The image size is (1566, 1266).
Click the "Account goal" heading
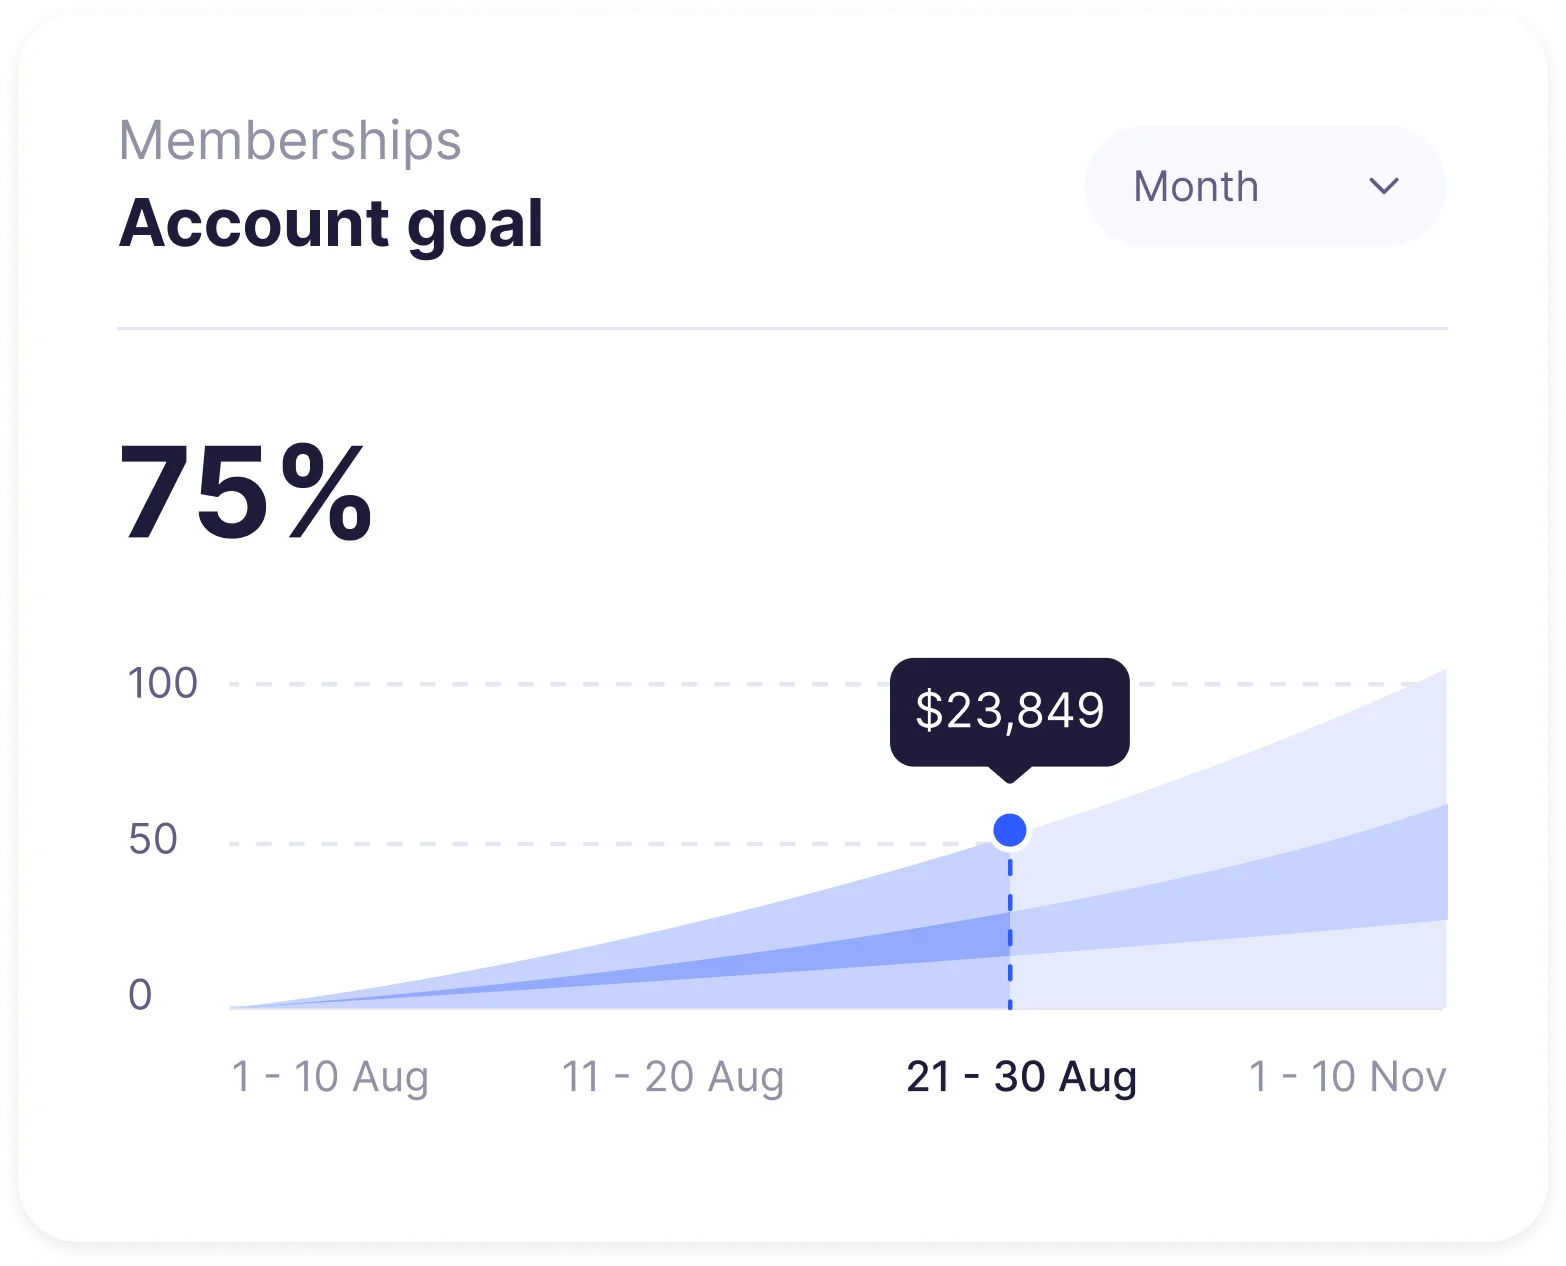coord(331,223)
